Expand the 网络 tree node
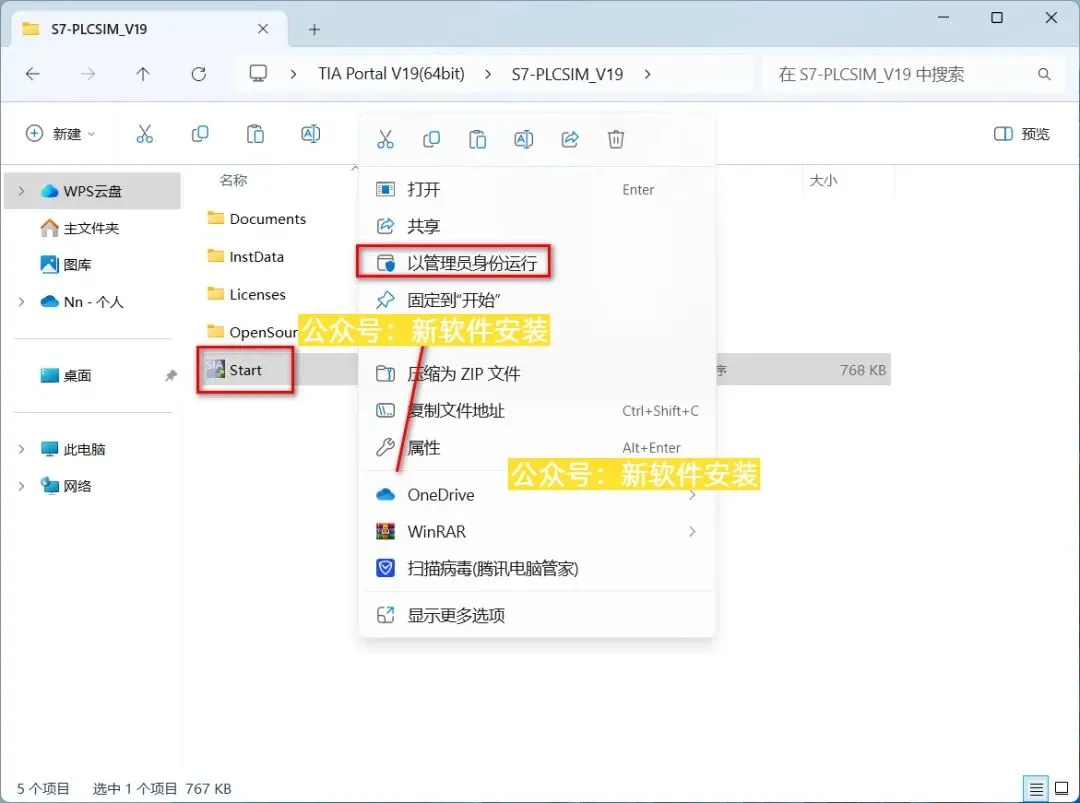The image size is (1080, 803). point(21,486)
